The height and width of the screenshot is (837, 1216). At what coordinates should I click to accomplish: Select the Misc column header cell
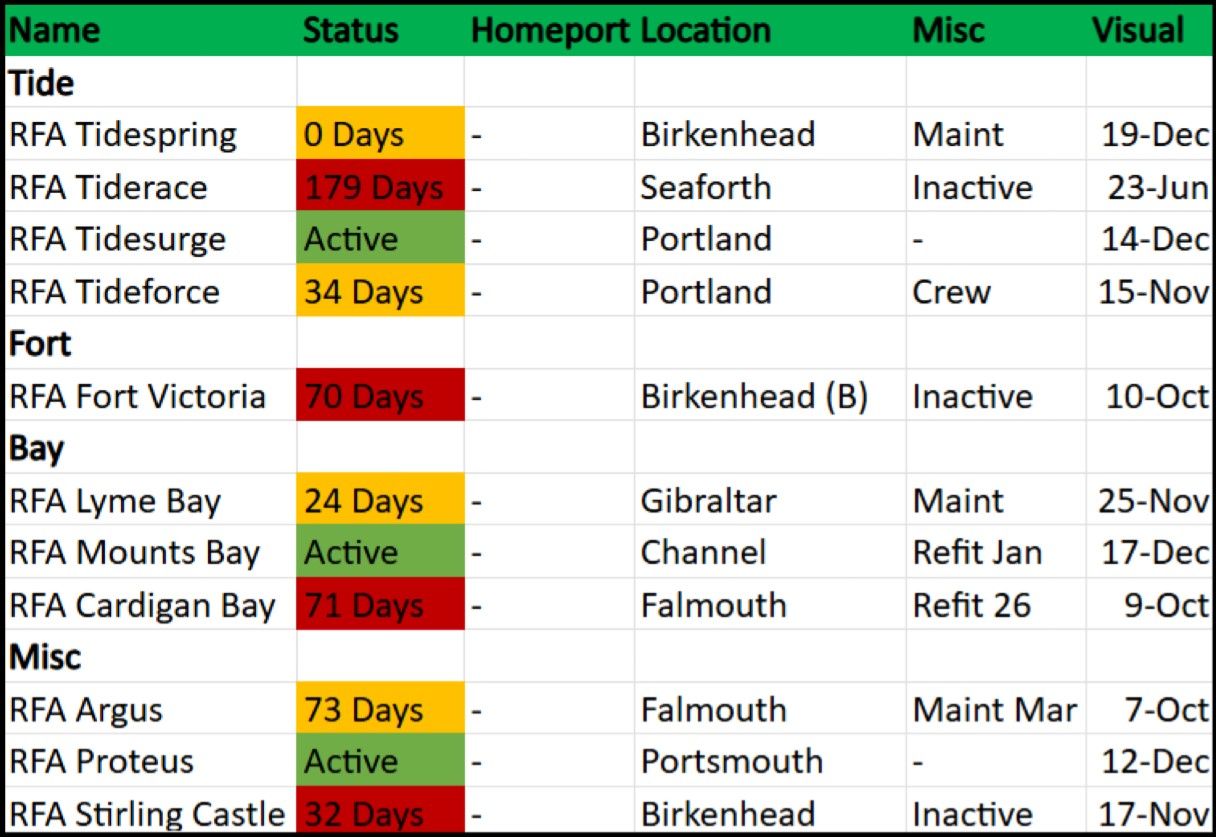tap(948, 31)
